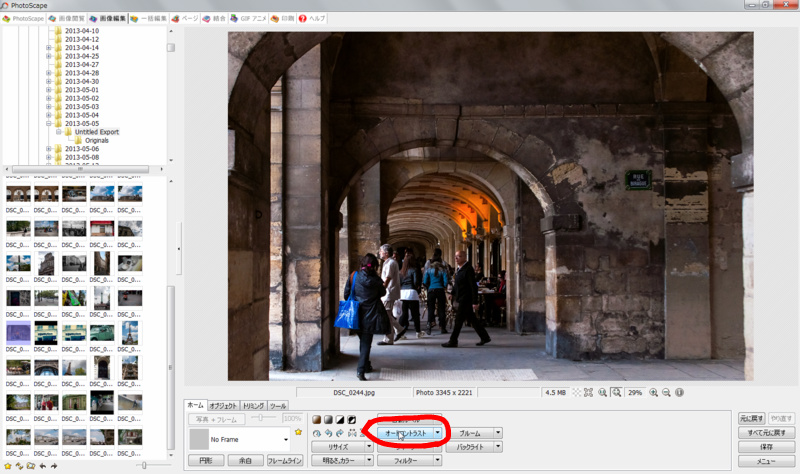The image size is (800, 474).
Task: Toggle the checkerboard transparency icon
Action: tap(577, 392)
